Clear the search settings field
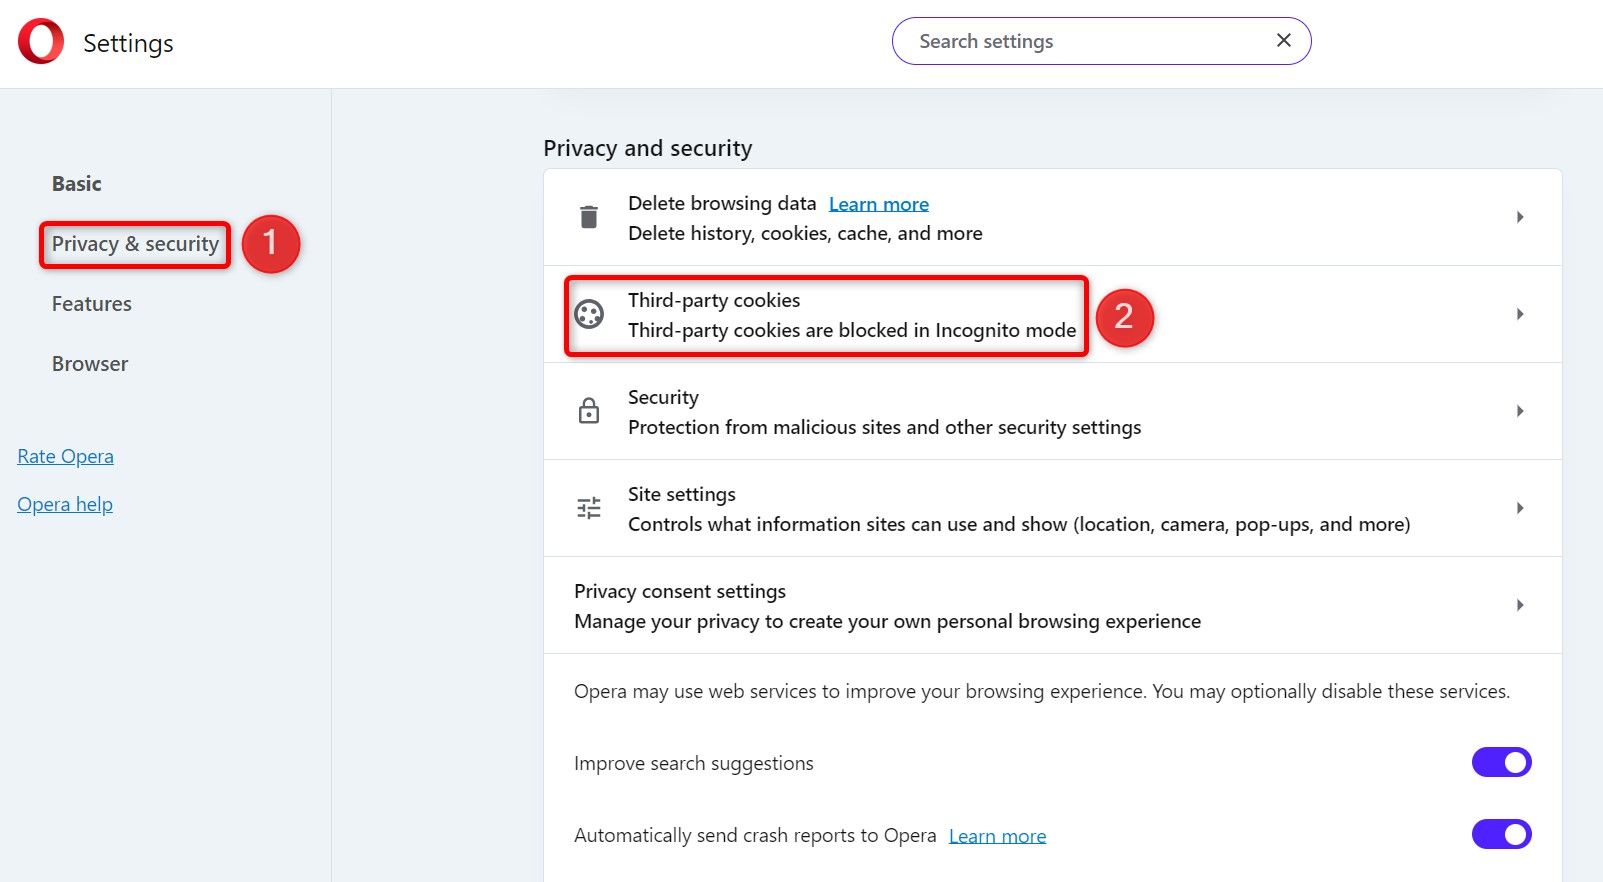Screen dimensions: 1603x882 (x=1284, y=40)
